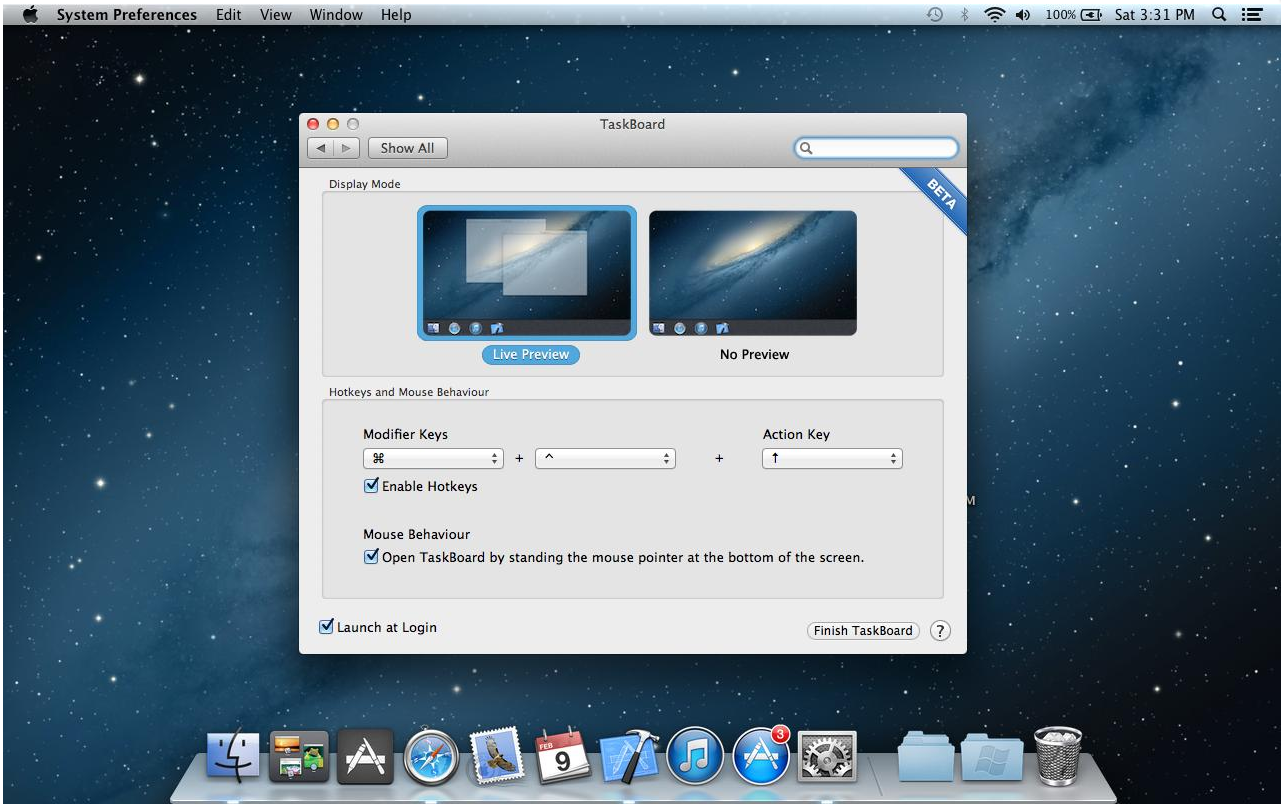Open the View menu

[275, 14]
